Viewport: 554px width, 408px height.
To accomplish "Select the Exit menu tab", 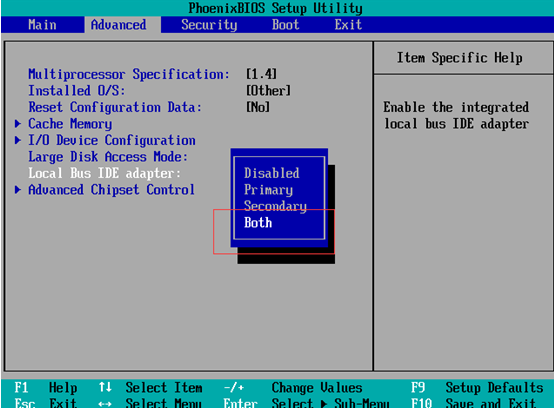I will click(348, 25).
